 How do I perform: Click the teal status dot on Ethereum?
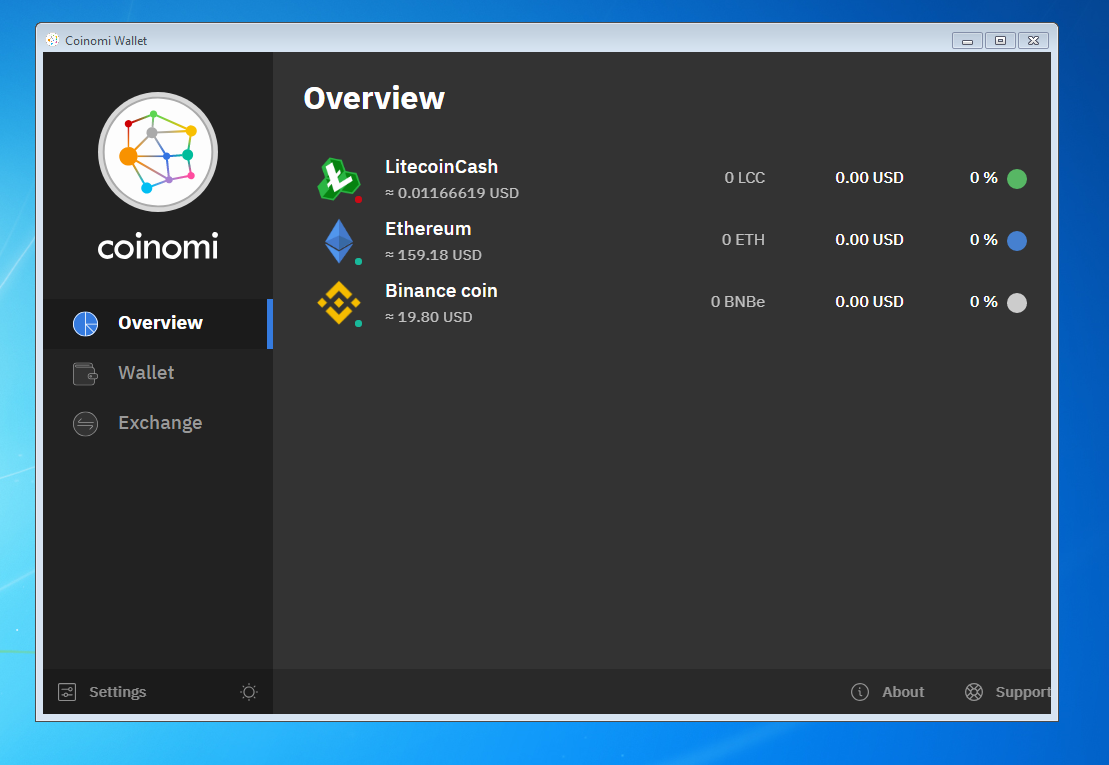pos(359,262)
